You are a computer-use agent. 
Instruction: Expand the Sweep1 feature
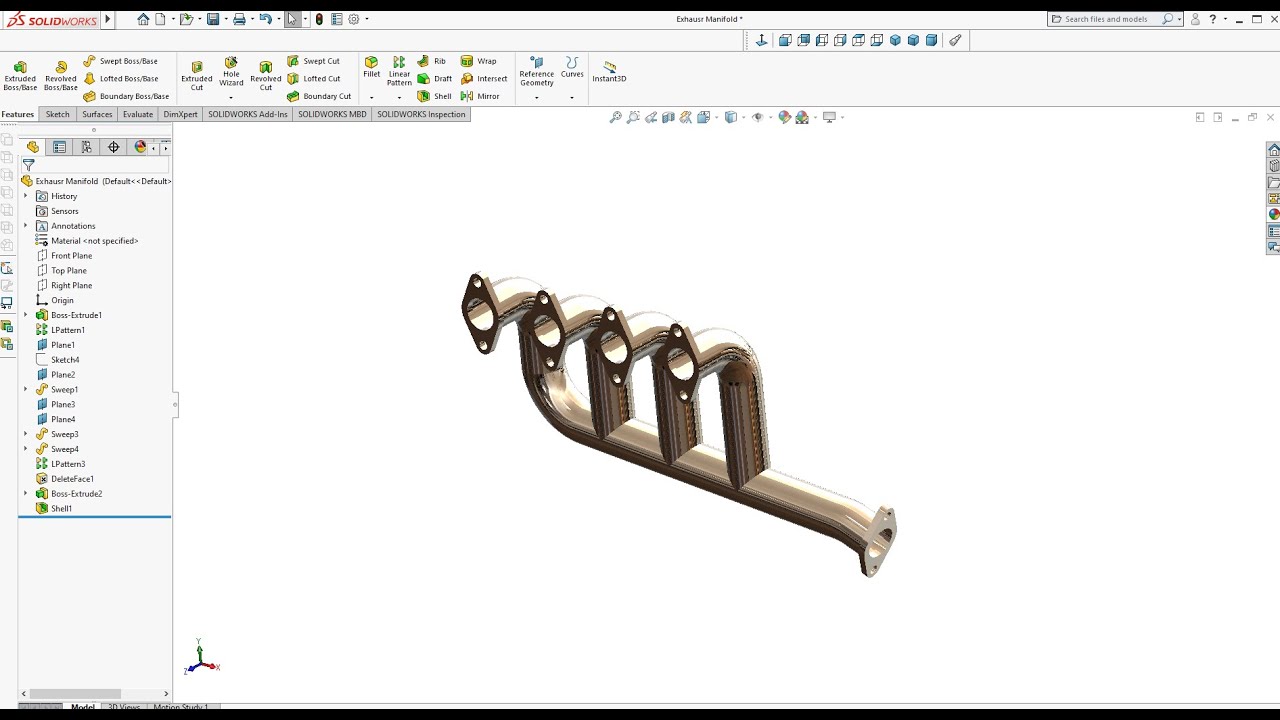point(26,389)
